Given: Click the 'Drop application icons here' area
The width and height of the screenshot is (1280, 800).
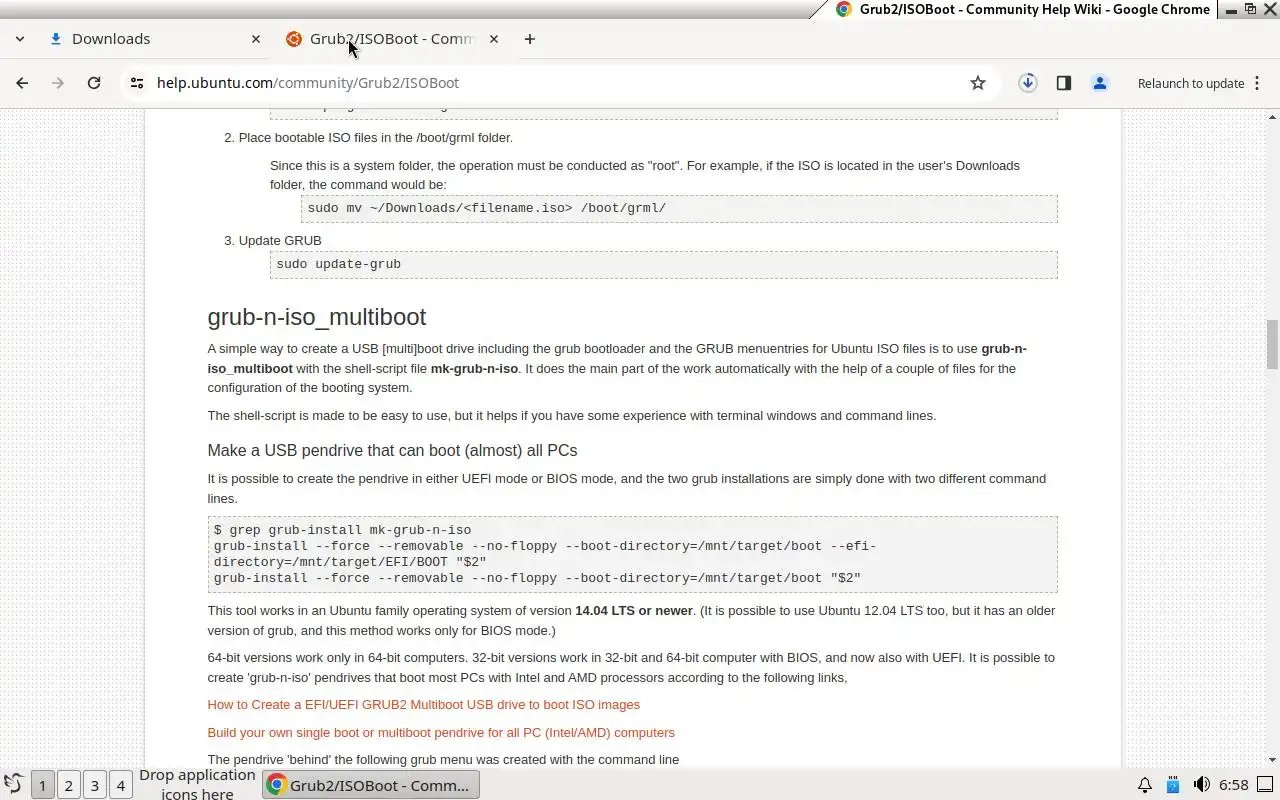Looking at the screenshot, I should pos(197,785).
